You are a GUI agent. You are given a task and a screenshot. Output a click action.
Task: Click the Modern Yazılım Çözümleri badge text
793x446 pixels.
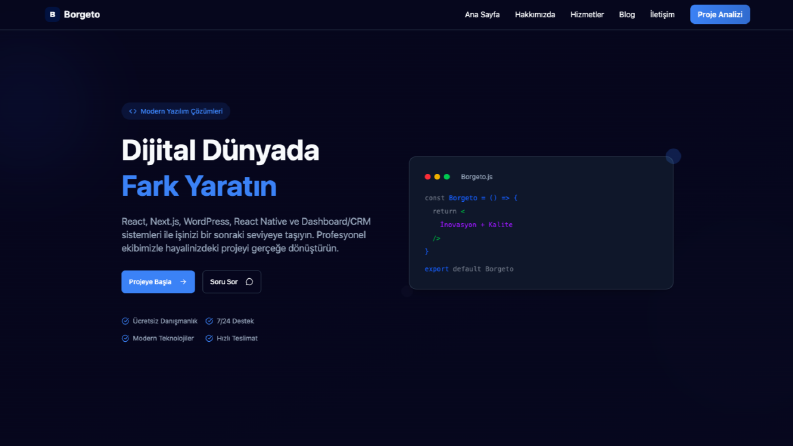click(182, 111)
